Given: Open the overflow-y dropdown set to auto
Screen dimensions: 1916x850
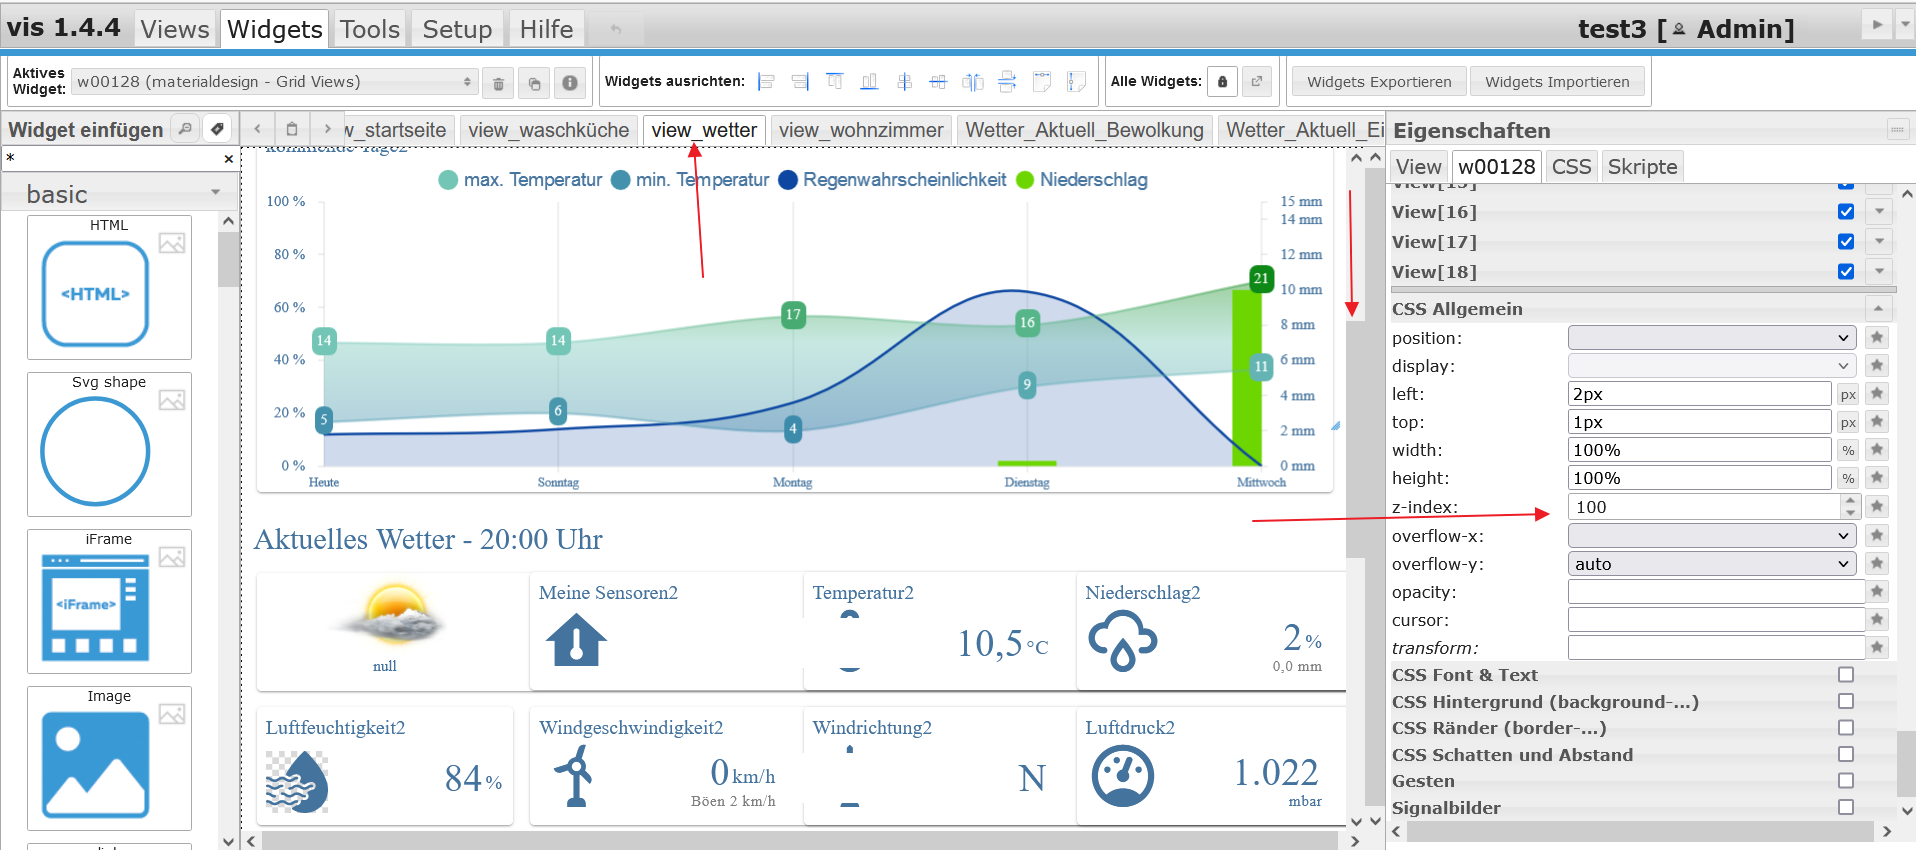Looking at the screenshot, I should click(1711, 564).
